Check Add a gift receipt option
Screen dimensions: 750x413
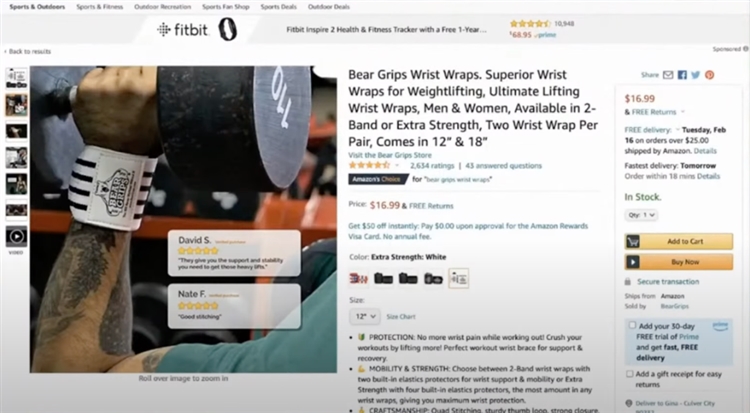point(630,374)
